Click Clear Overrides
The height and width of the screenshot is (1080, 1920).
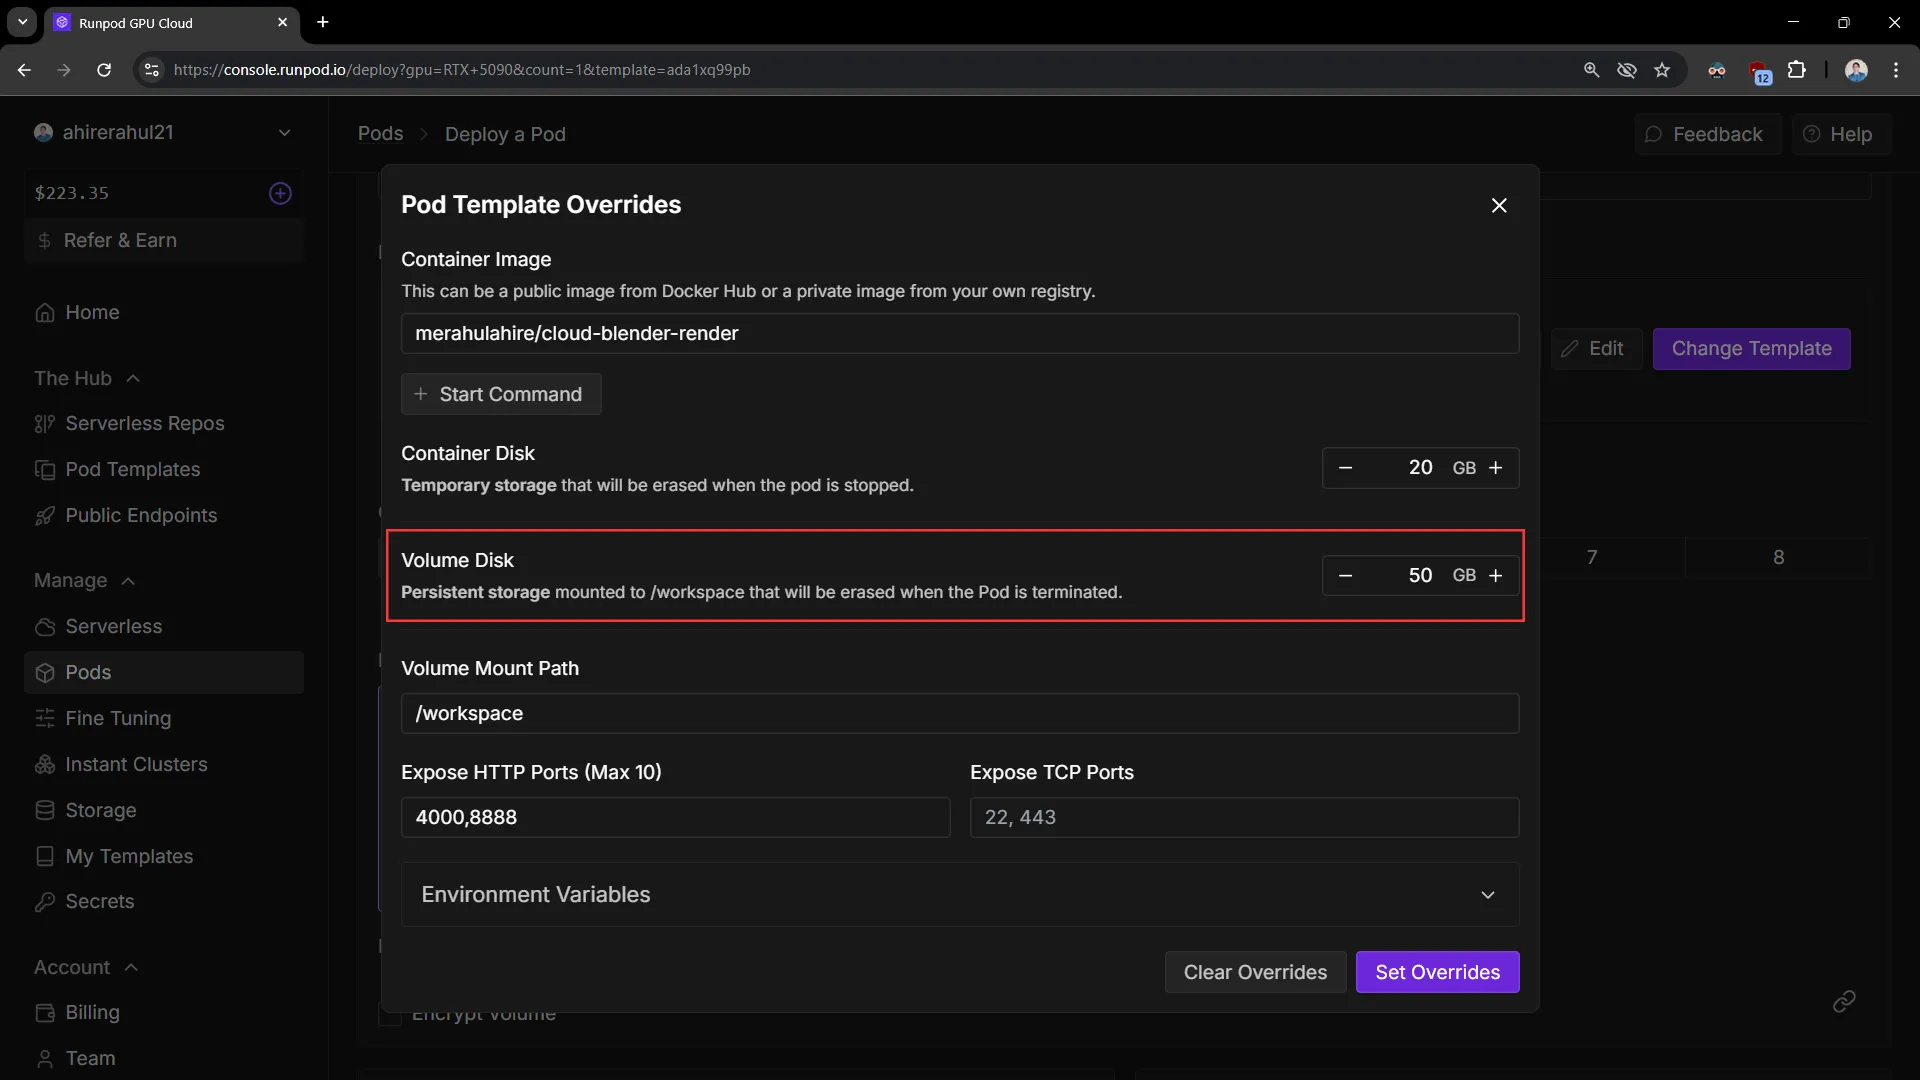tap(1255, 972)
